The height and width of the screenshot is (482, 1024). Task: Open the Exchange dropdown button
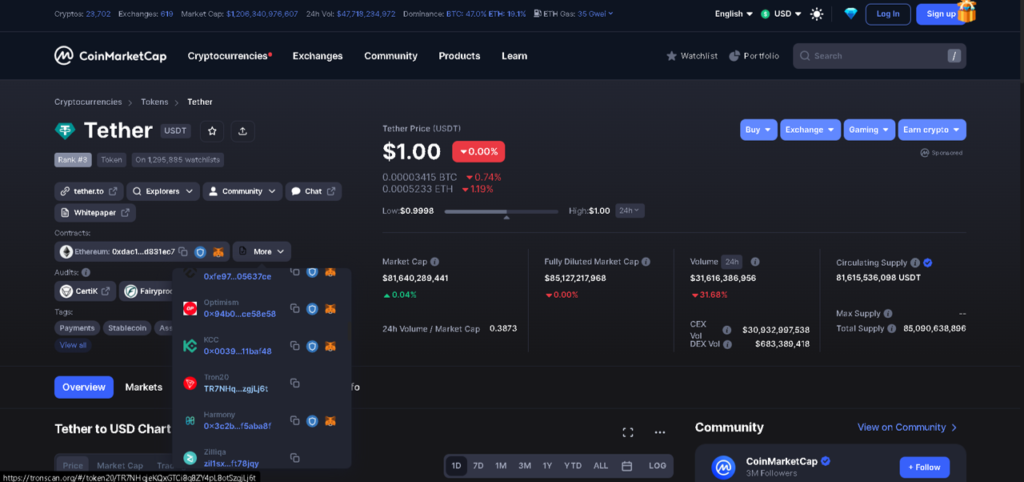point(810,130)
